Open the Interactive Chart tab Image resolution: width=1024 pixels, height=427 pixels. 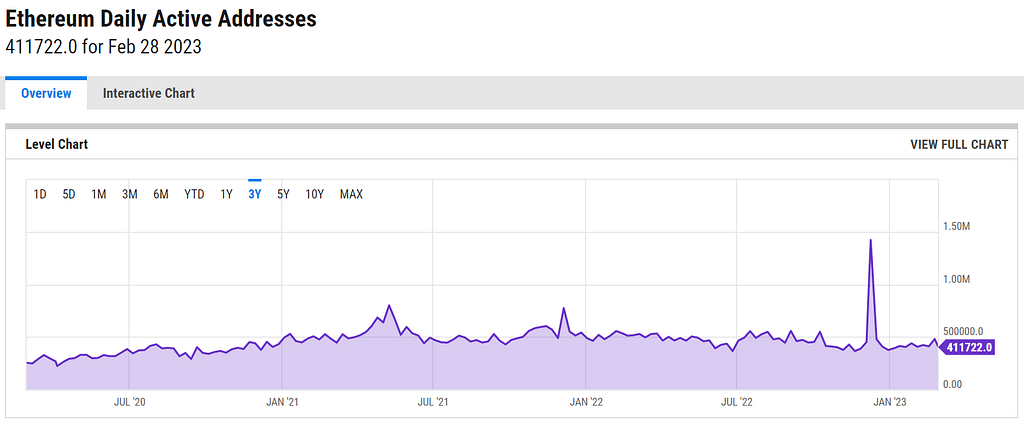pyautogui.click(x=148, y=93)
